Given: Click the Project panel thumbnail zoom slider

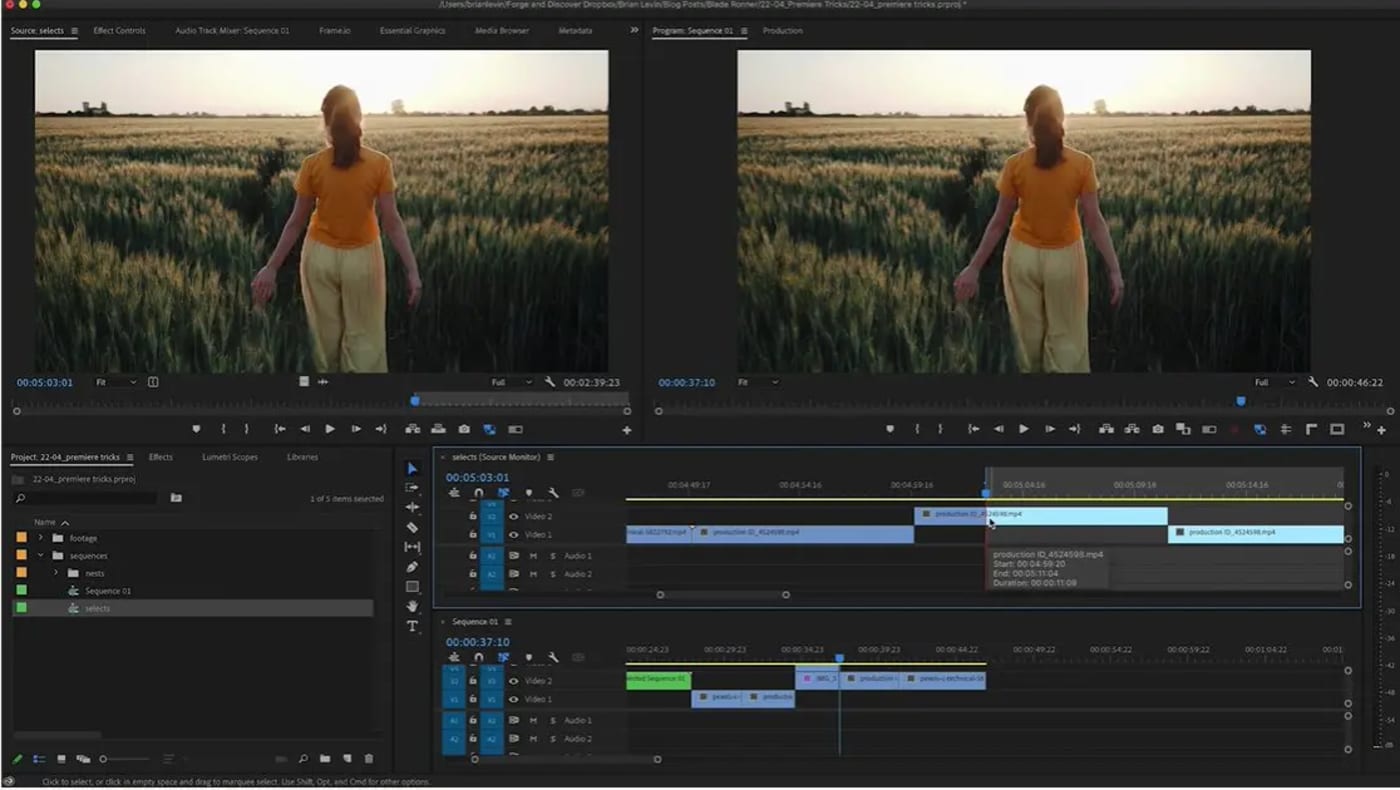Looking at the screenshot, I should tap(104, 759).
